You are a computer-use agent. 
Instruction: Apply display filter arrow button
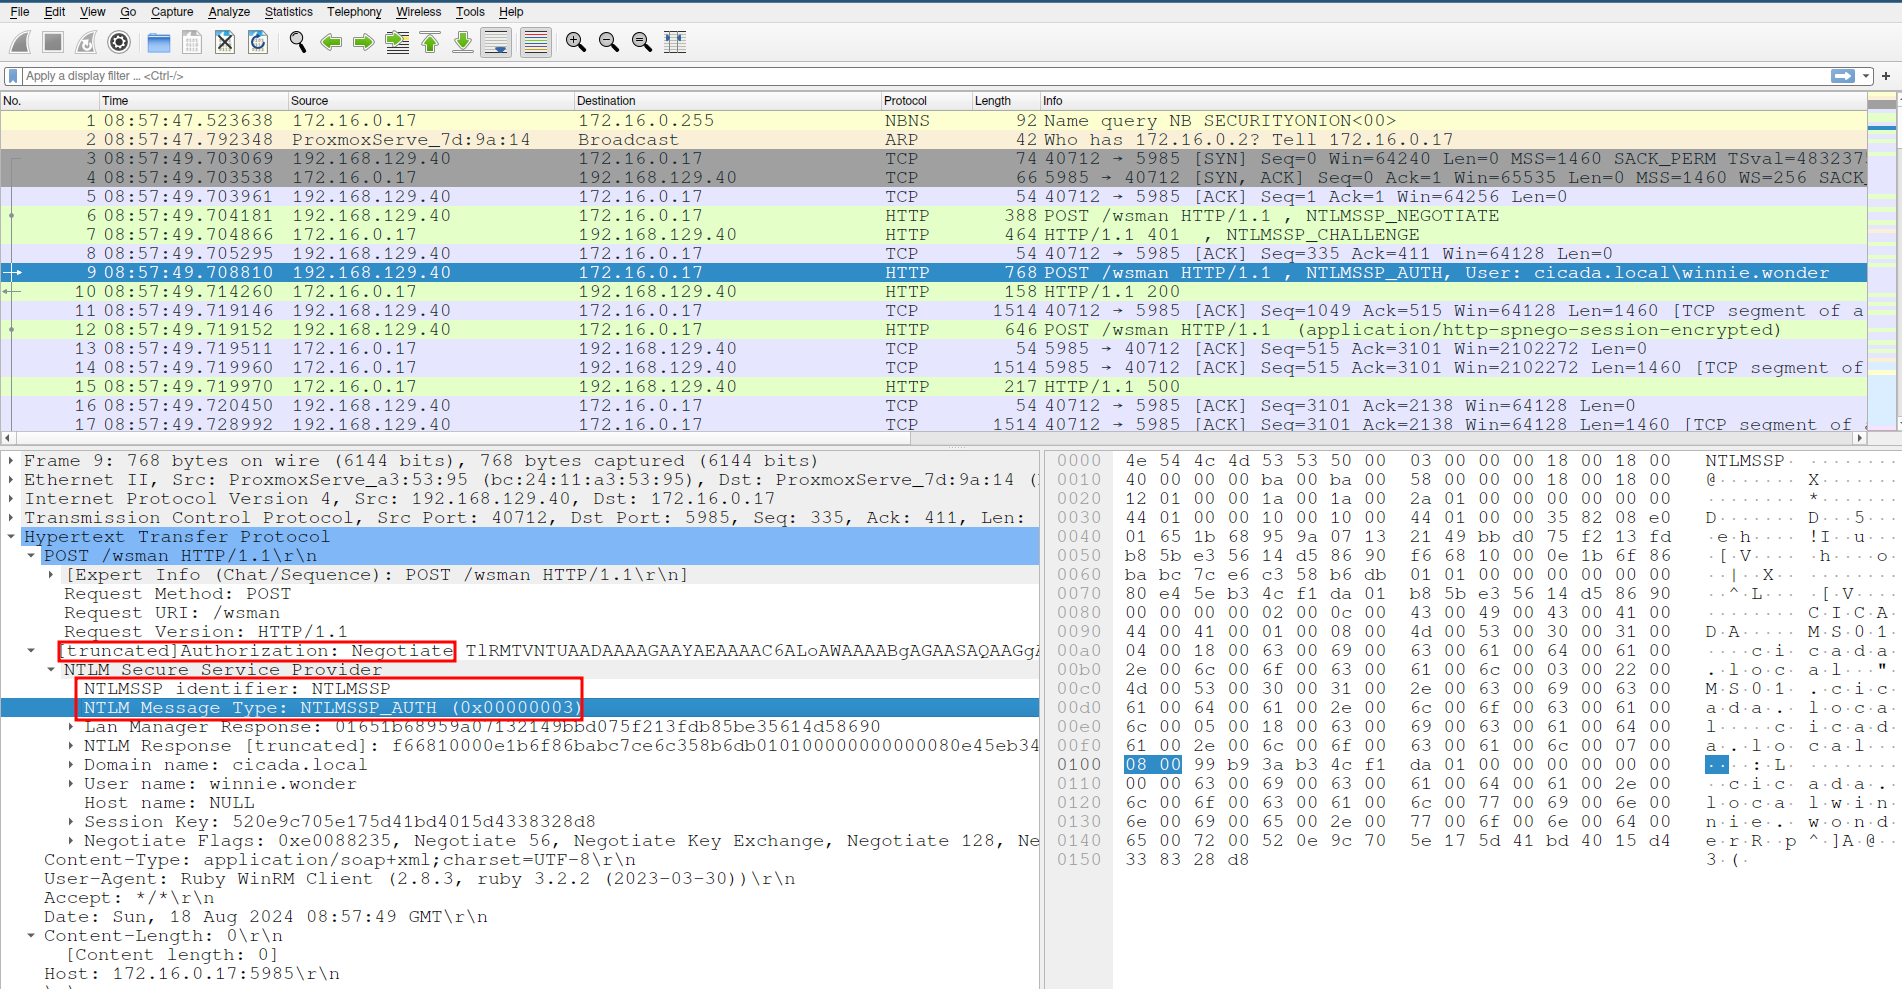(1842, 76)
